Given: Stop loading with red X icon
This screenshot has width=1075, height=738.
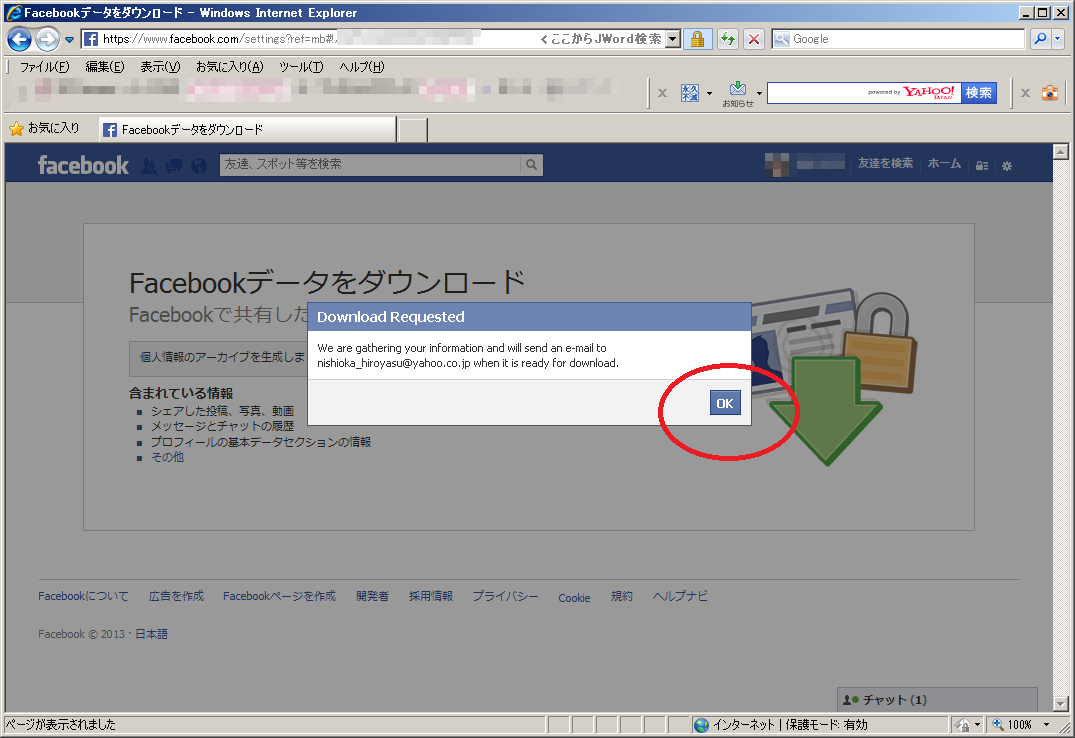Looking at the screenshot, I should pos(753,39).
